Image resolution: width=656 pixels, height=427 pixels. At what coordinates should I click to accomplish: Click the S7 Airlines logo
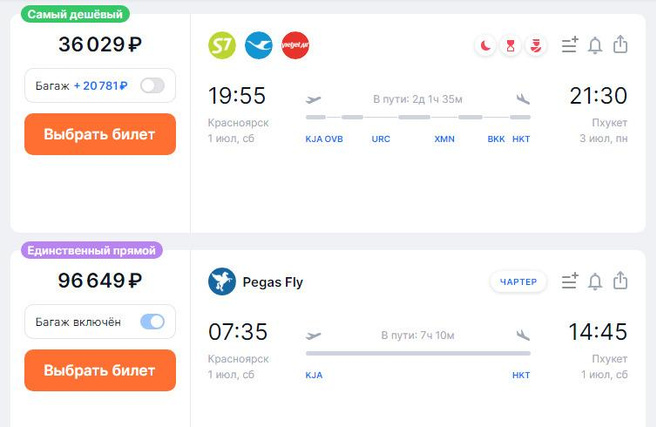222,45
